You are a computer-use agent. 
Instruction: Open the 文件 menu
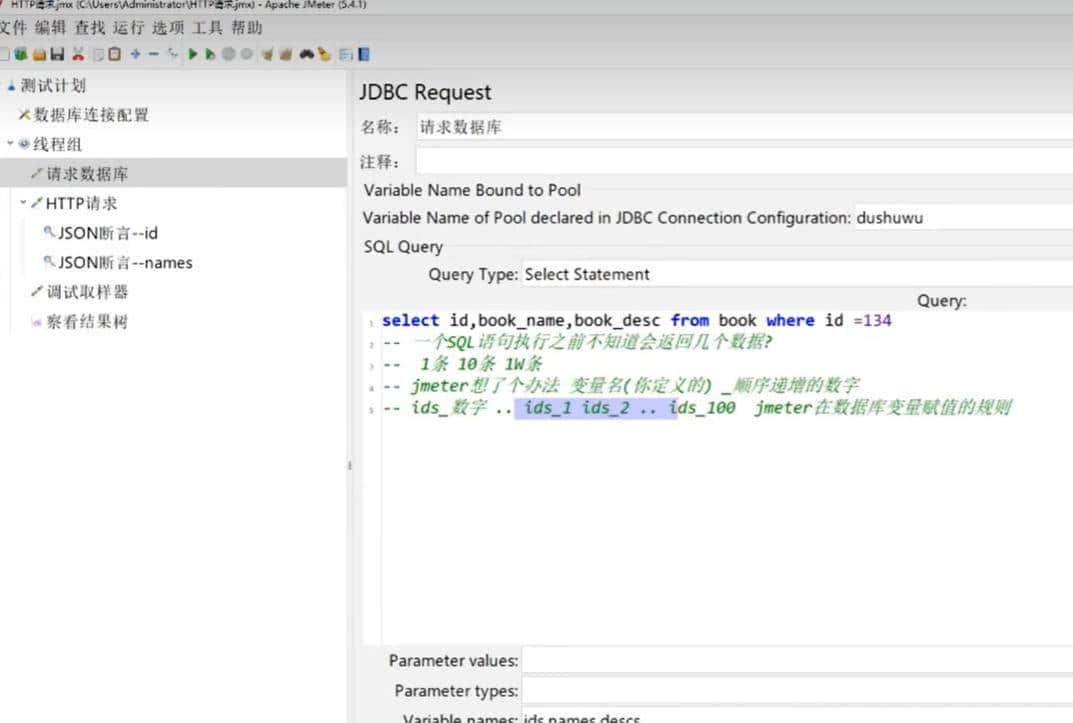tap(14, 28)
